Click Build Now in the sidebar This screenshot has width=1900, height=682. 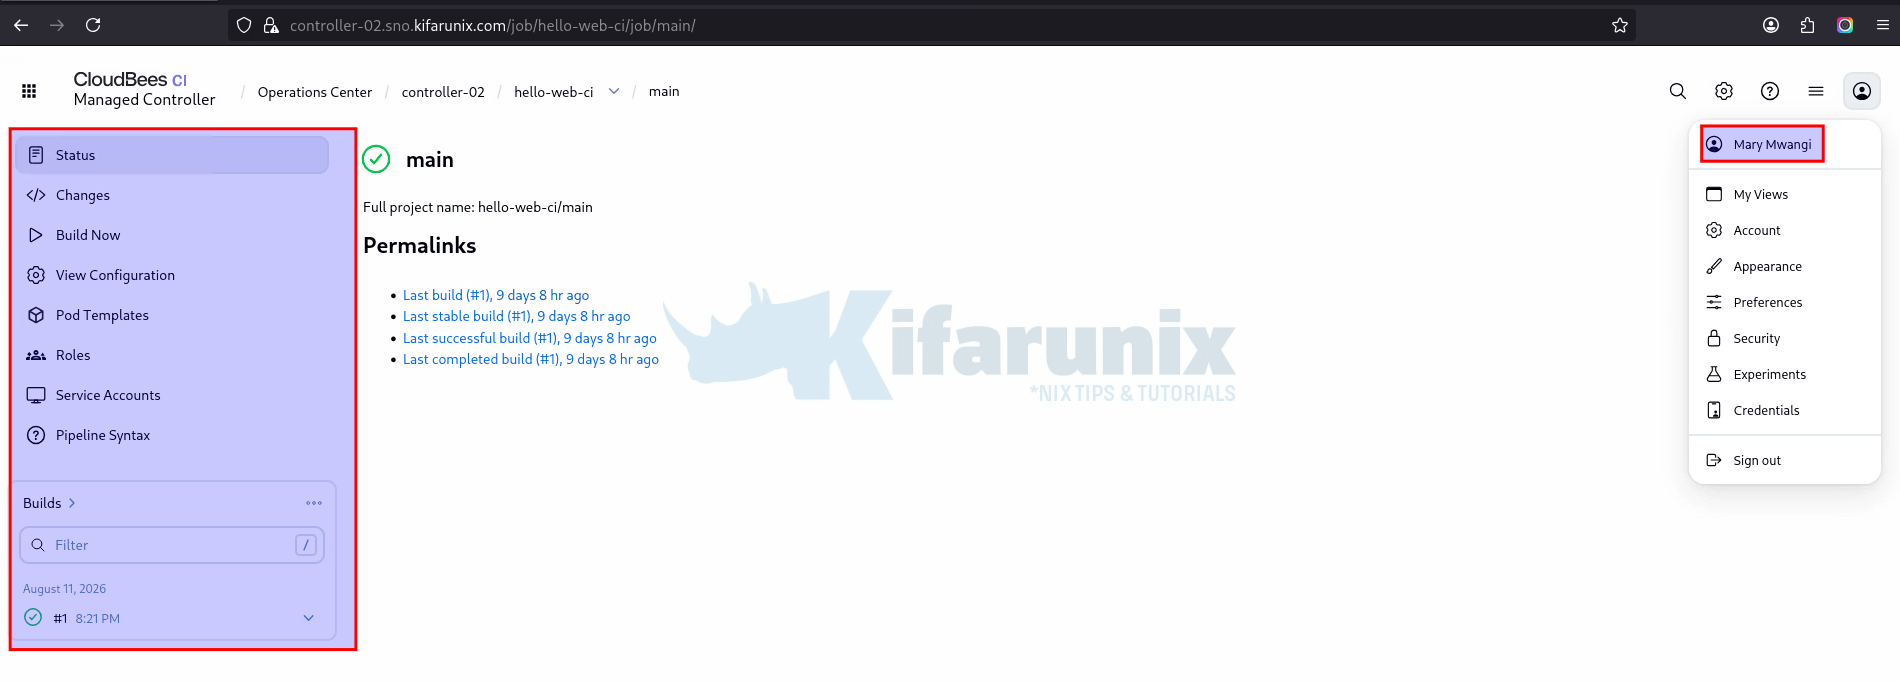click(x=172, y=235)
